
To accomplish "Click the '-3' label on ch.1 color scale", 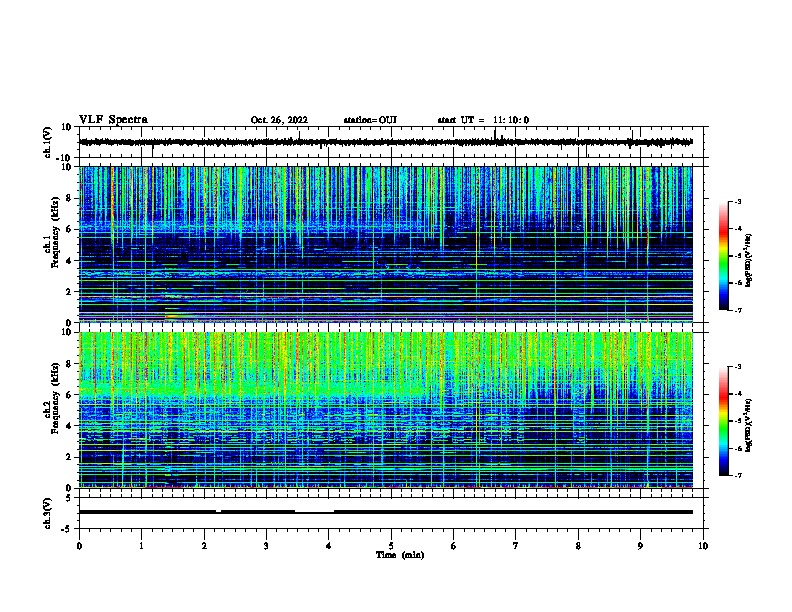I will click(737, 201).
